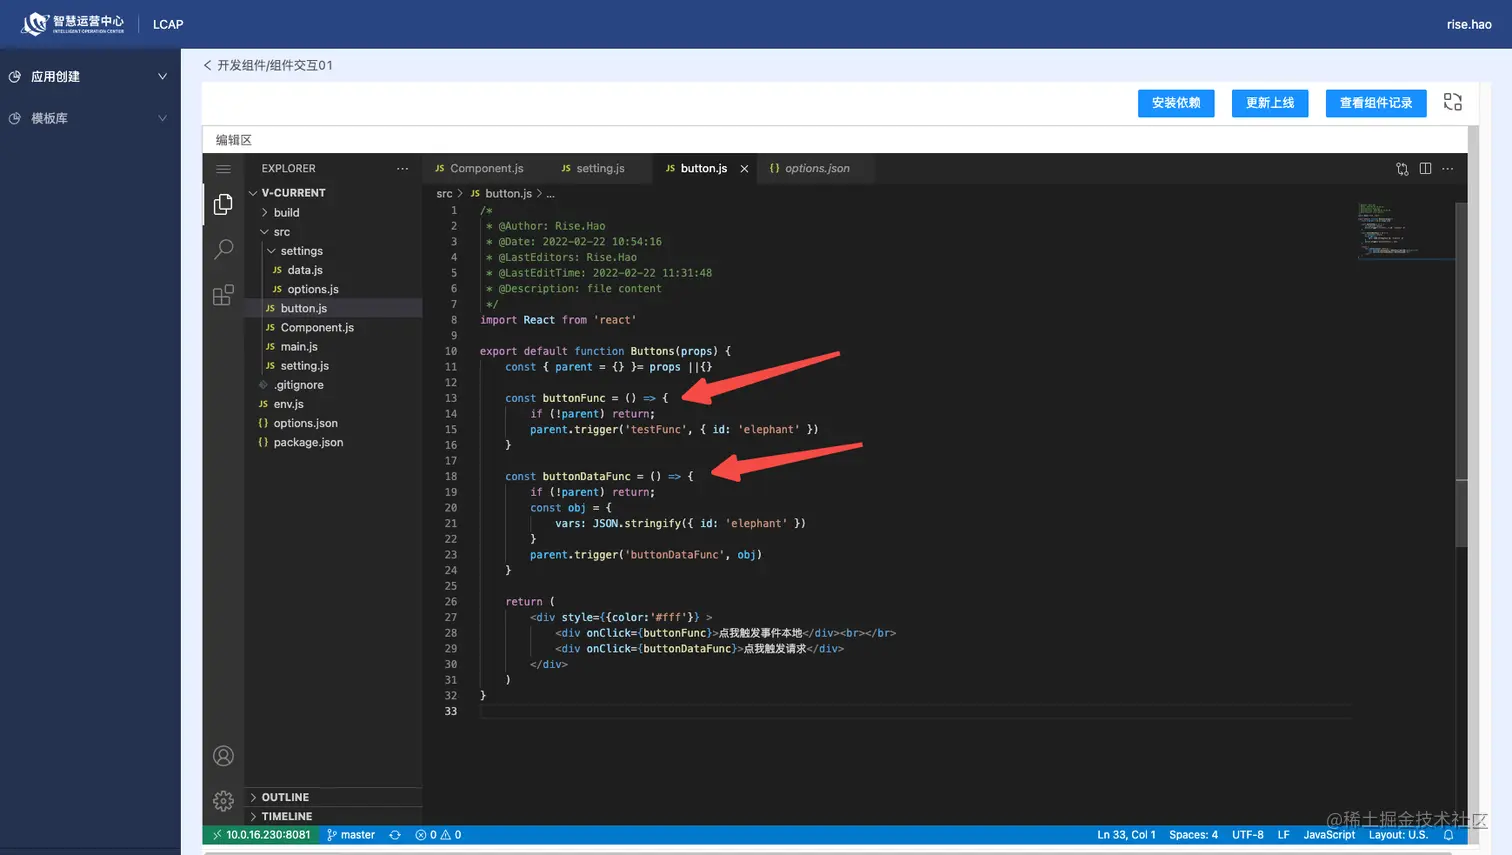This screenshot has width=1512, height=855.
Task: Place cursor on empty line 33
Action: tap(914, 712)
